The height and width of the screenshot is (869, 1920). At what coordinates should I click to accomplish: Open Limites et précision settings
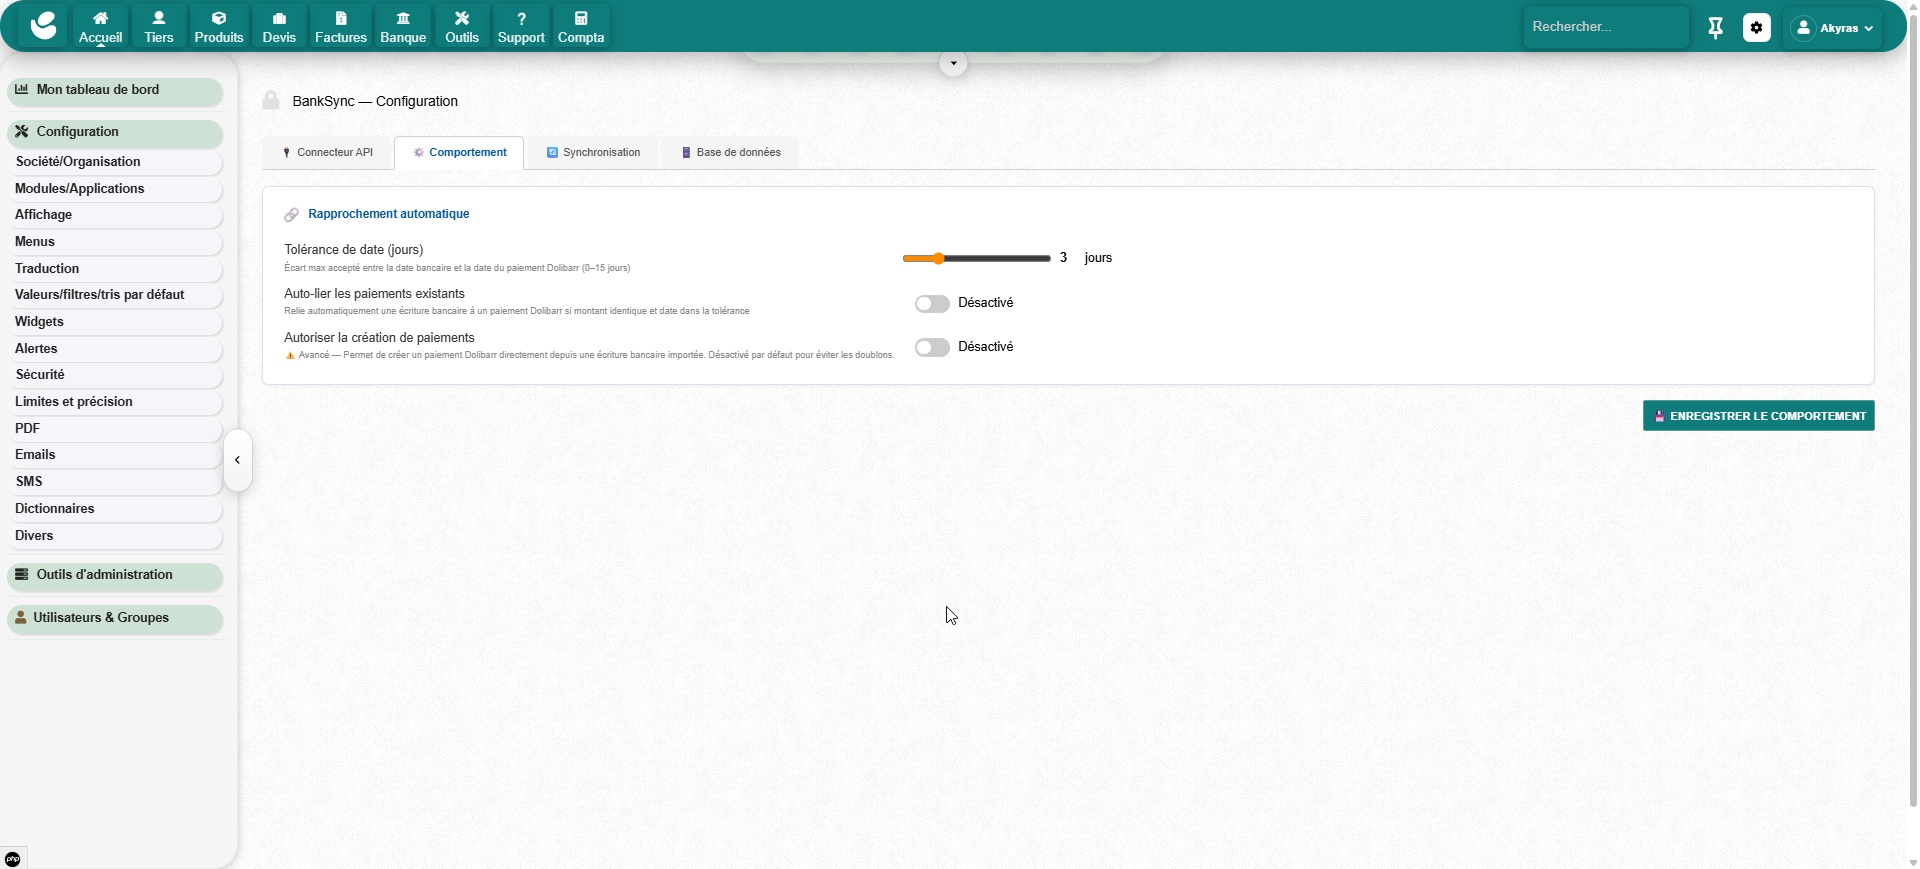click(x=115, y=402)
